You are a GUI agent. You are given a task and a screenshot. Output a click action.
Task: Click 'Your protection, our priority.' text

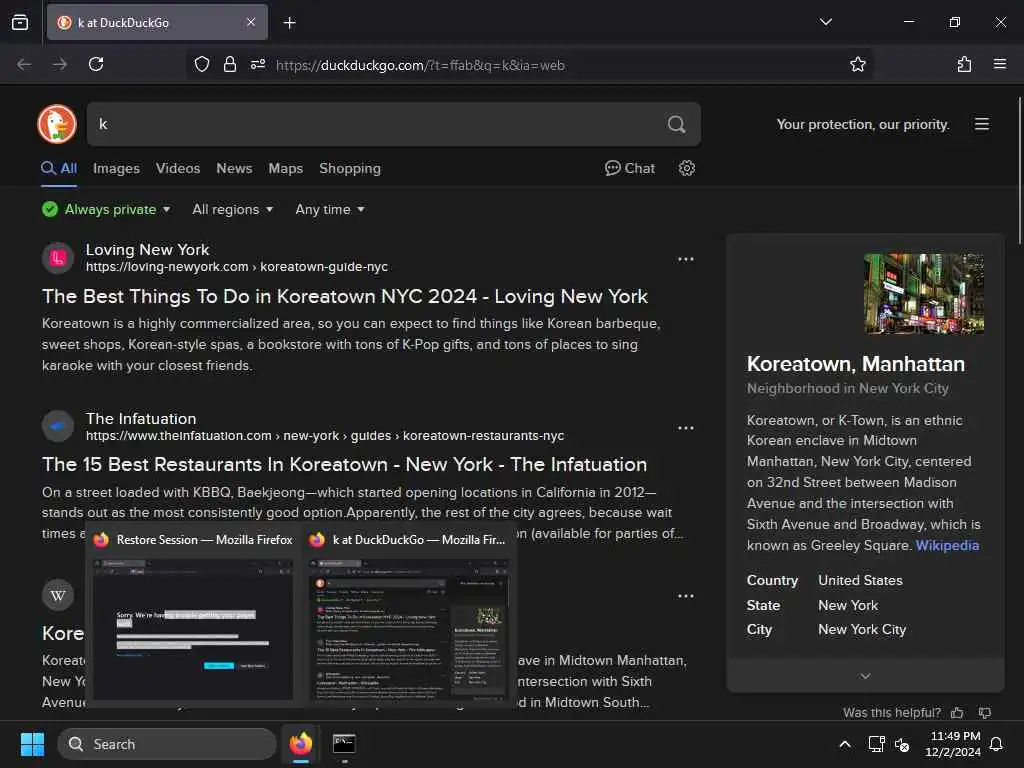tap(863, 124)
